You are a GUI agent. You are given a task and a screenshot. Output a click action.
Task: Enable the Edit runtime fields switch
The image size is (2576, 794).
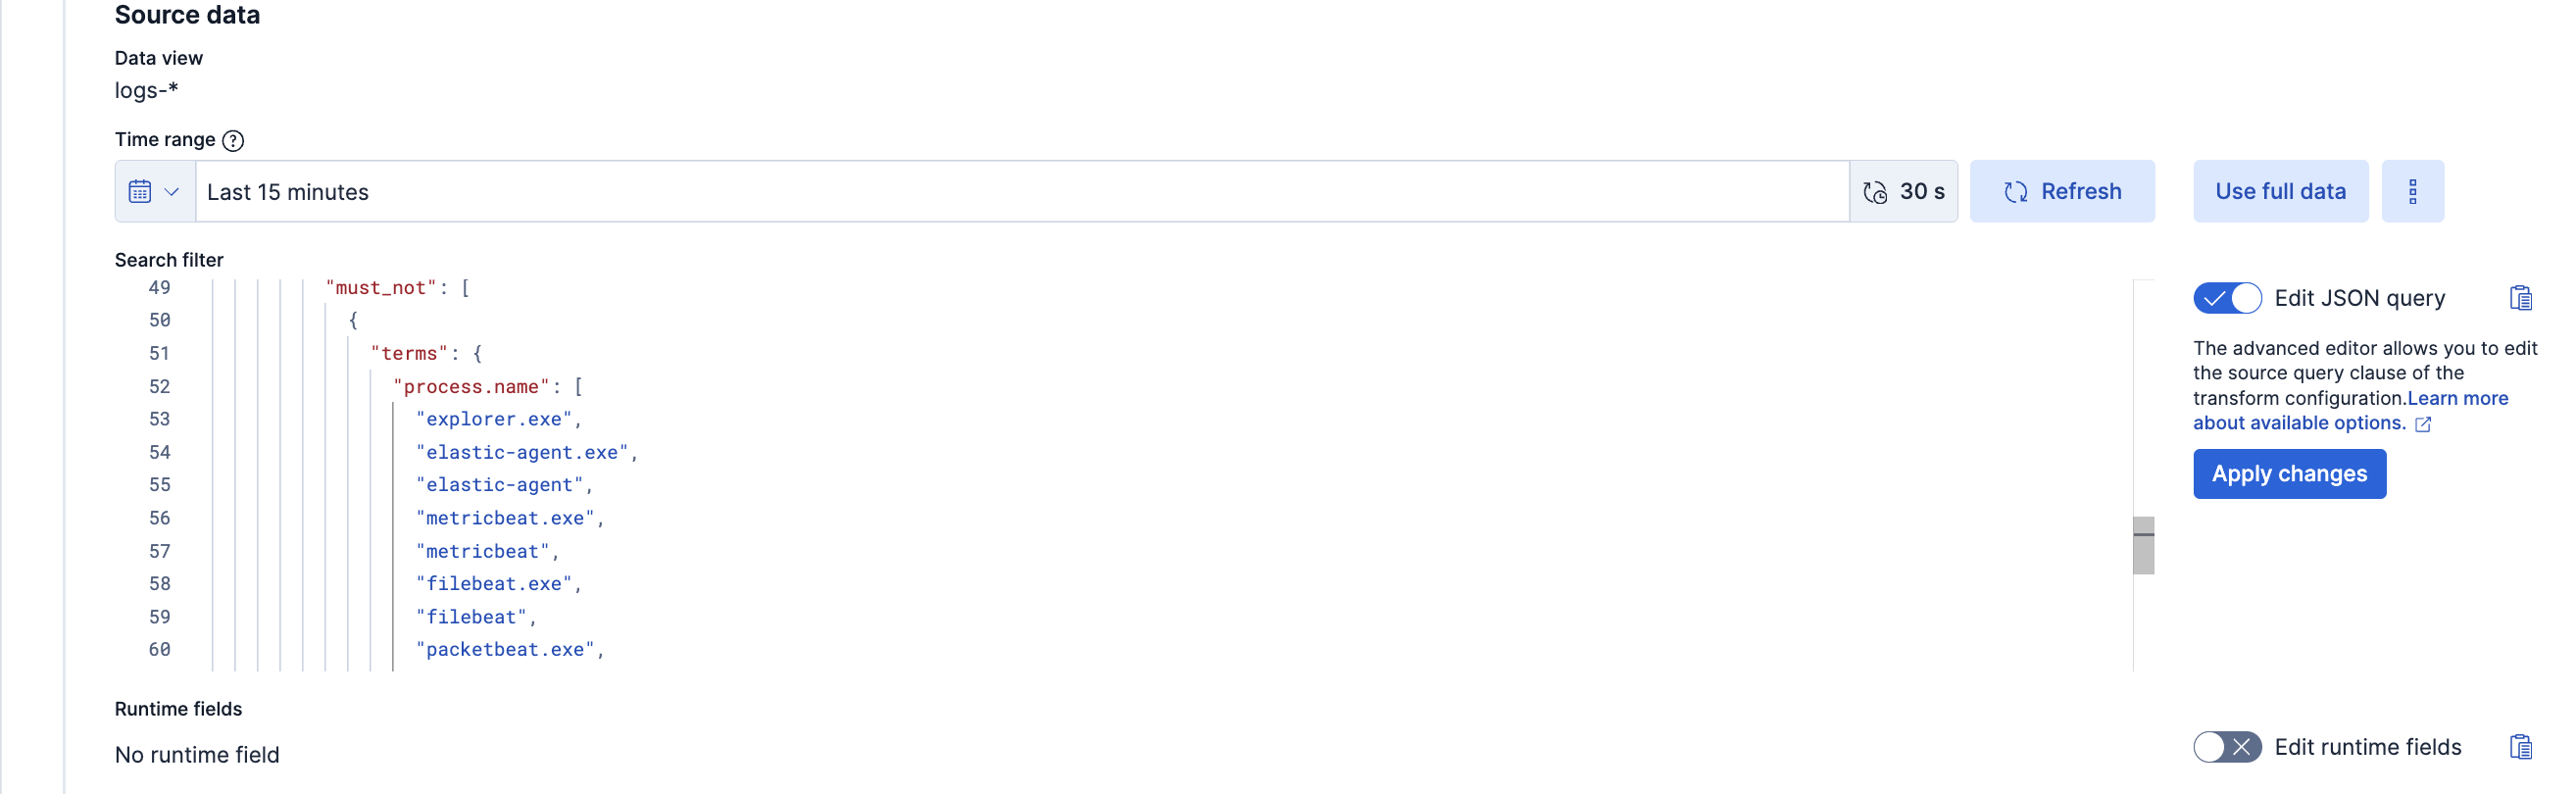coord(2227,747)
